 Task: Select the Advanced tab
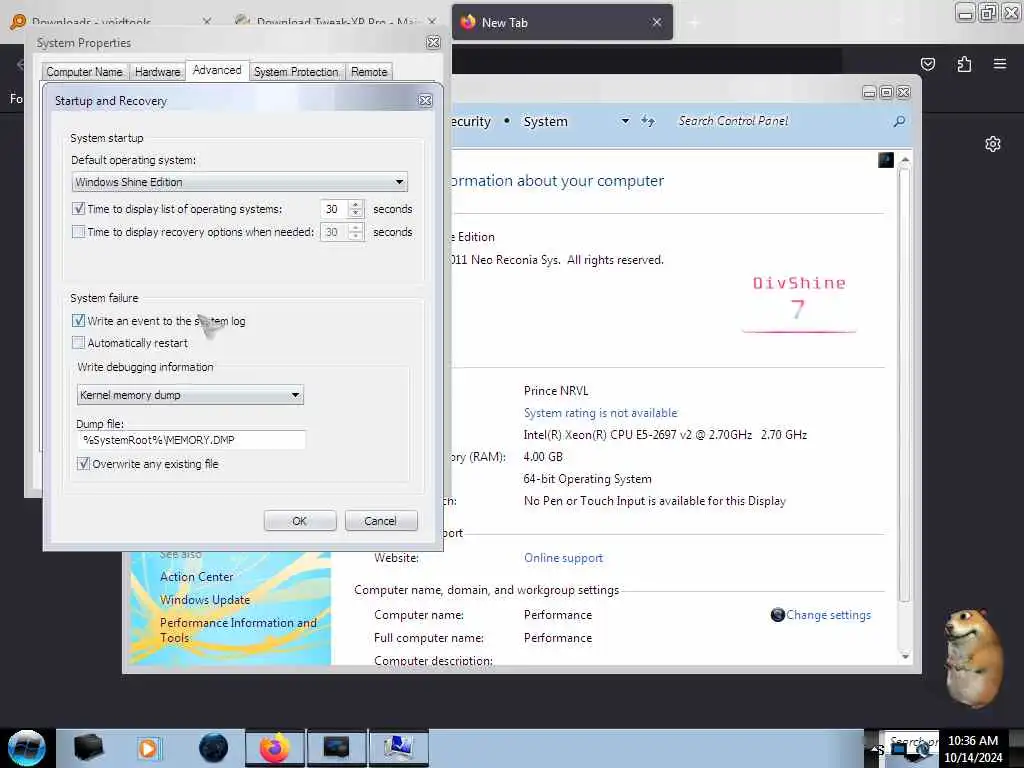[217, 70]
